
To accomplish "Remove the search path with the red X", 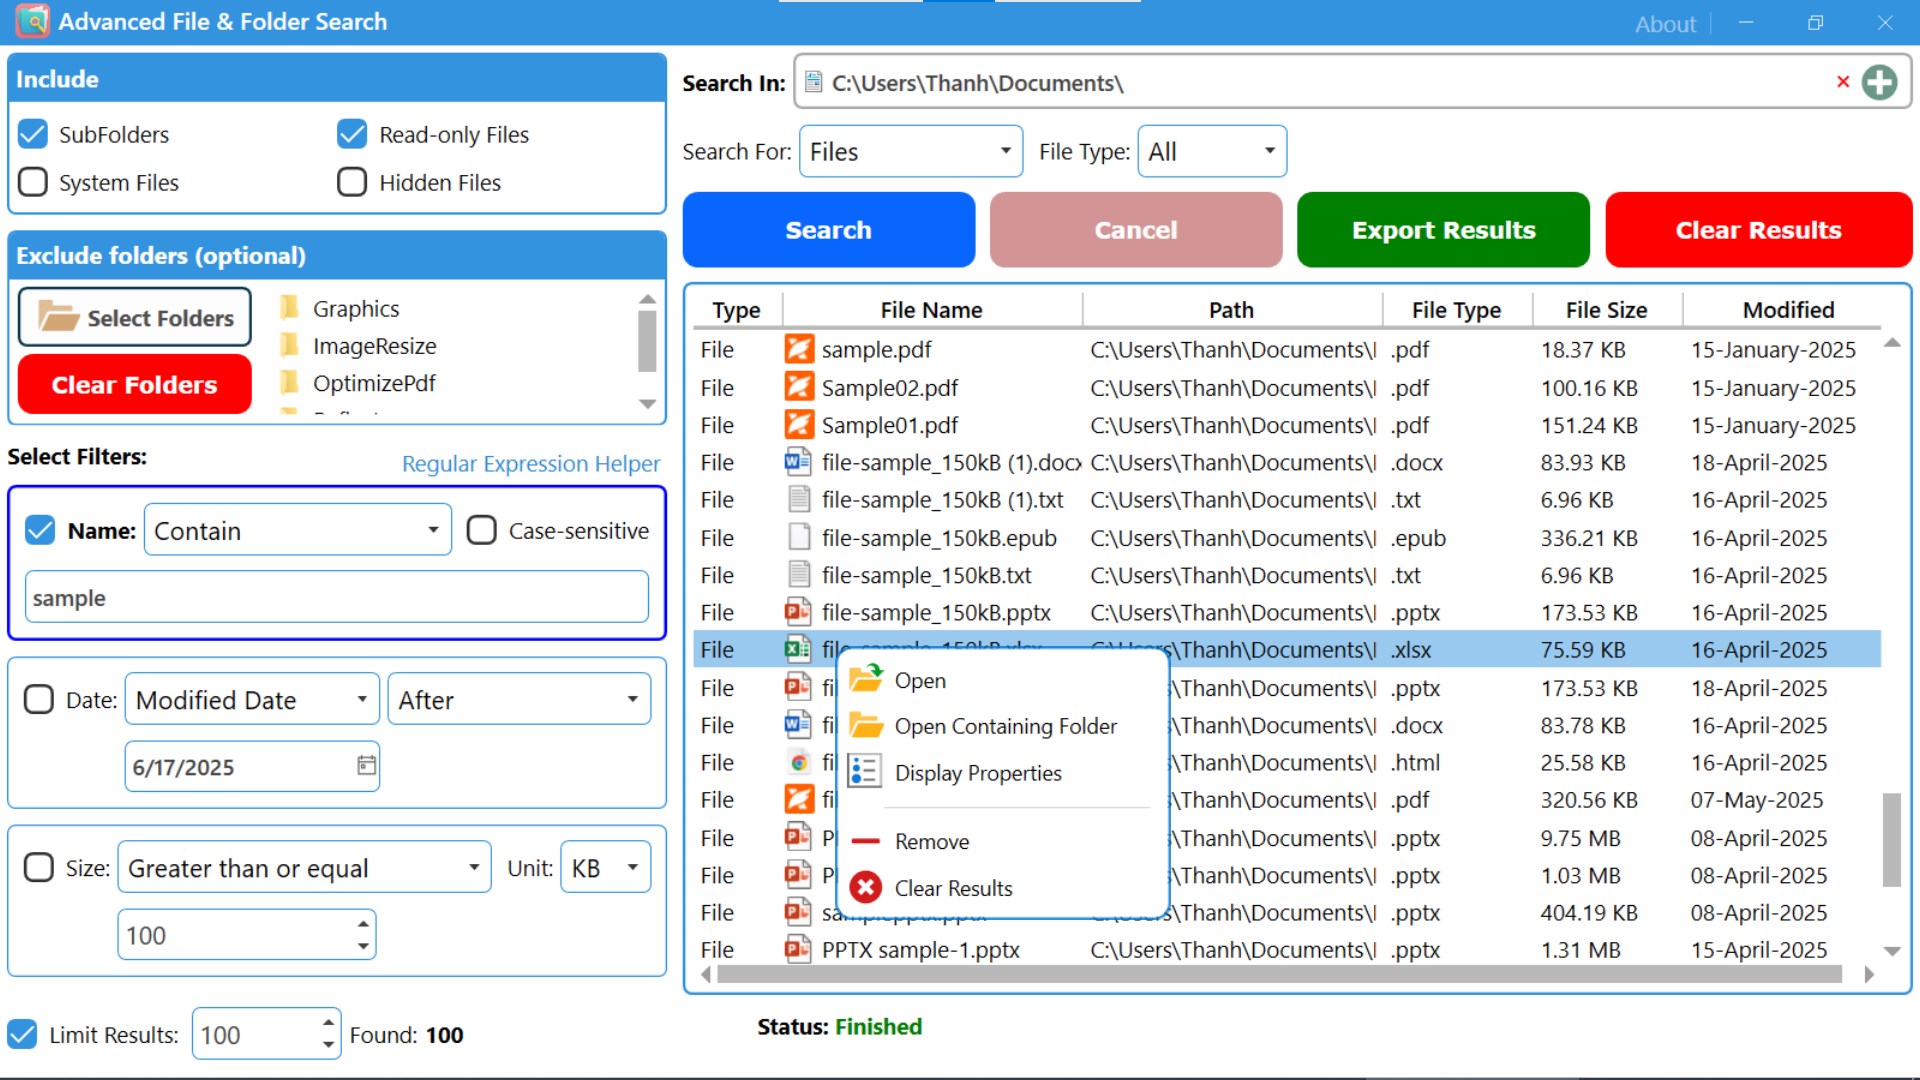I will tap(1843, 82).
